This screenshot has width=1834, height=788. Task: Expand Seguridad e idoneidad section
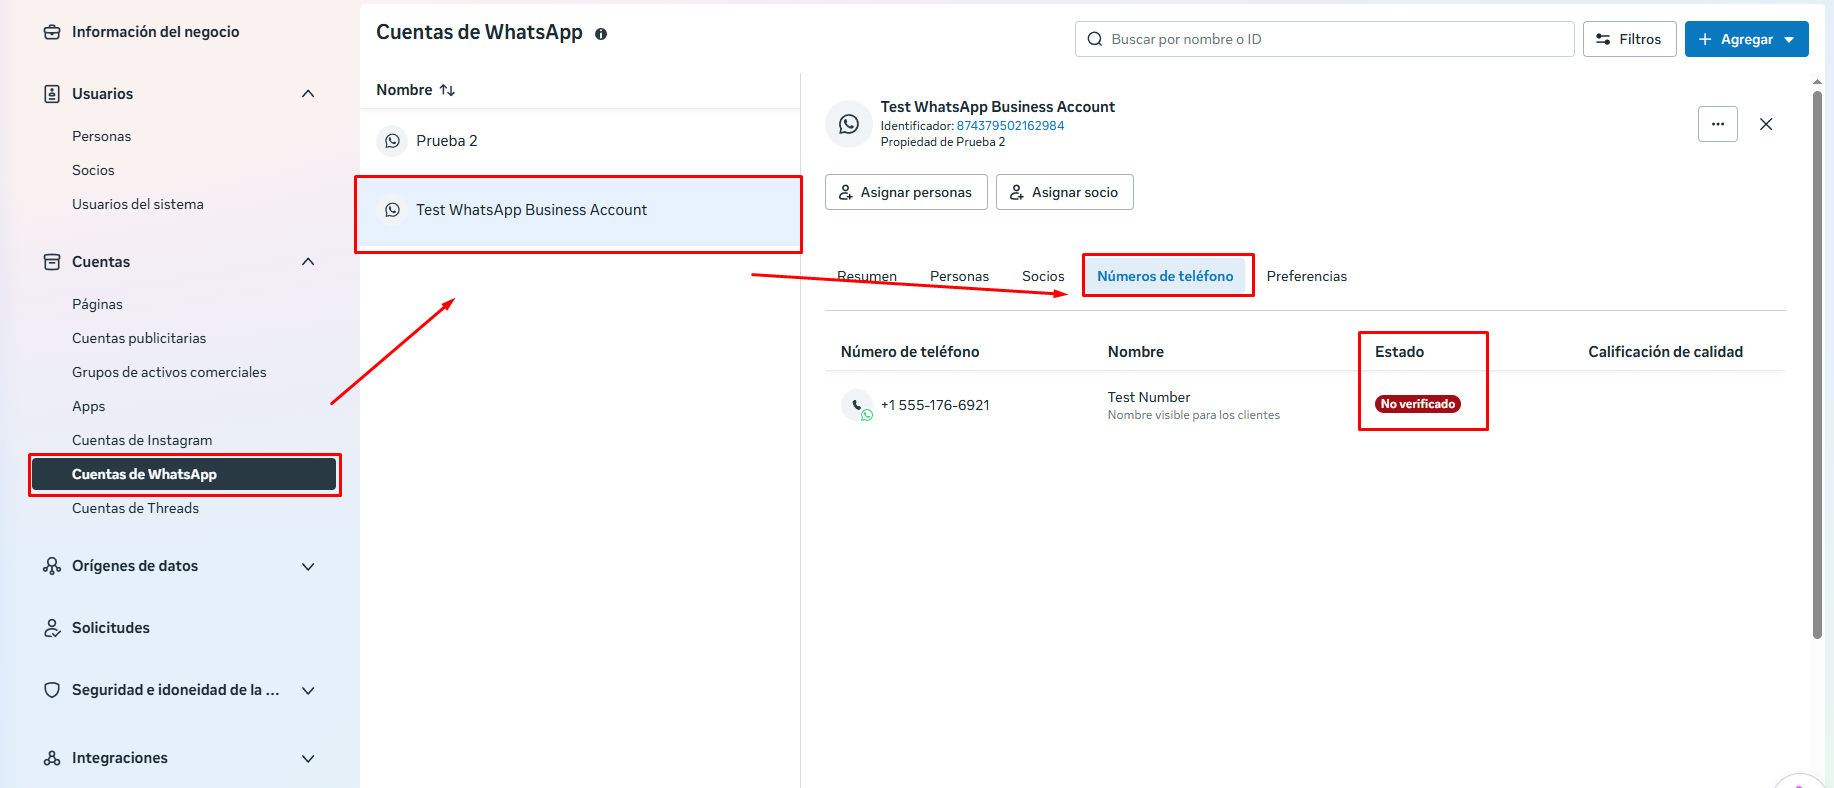click(308, 690)
